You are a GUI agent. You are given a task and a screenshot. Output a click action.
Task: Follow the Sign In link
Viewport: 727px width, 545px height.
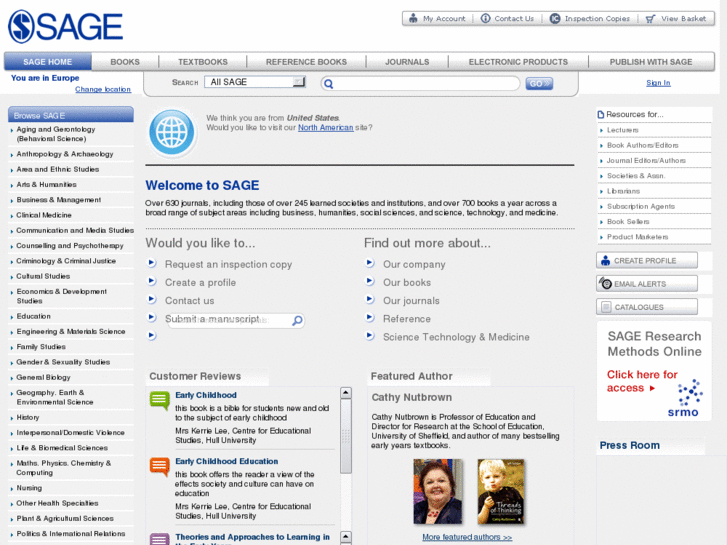pyautogui.click(x=658, y=83)
